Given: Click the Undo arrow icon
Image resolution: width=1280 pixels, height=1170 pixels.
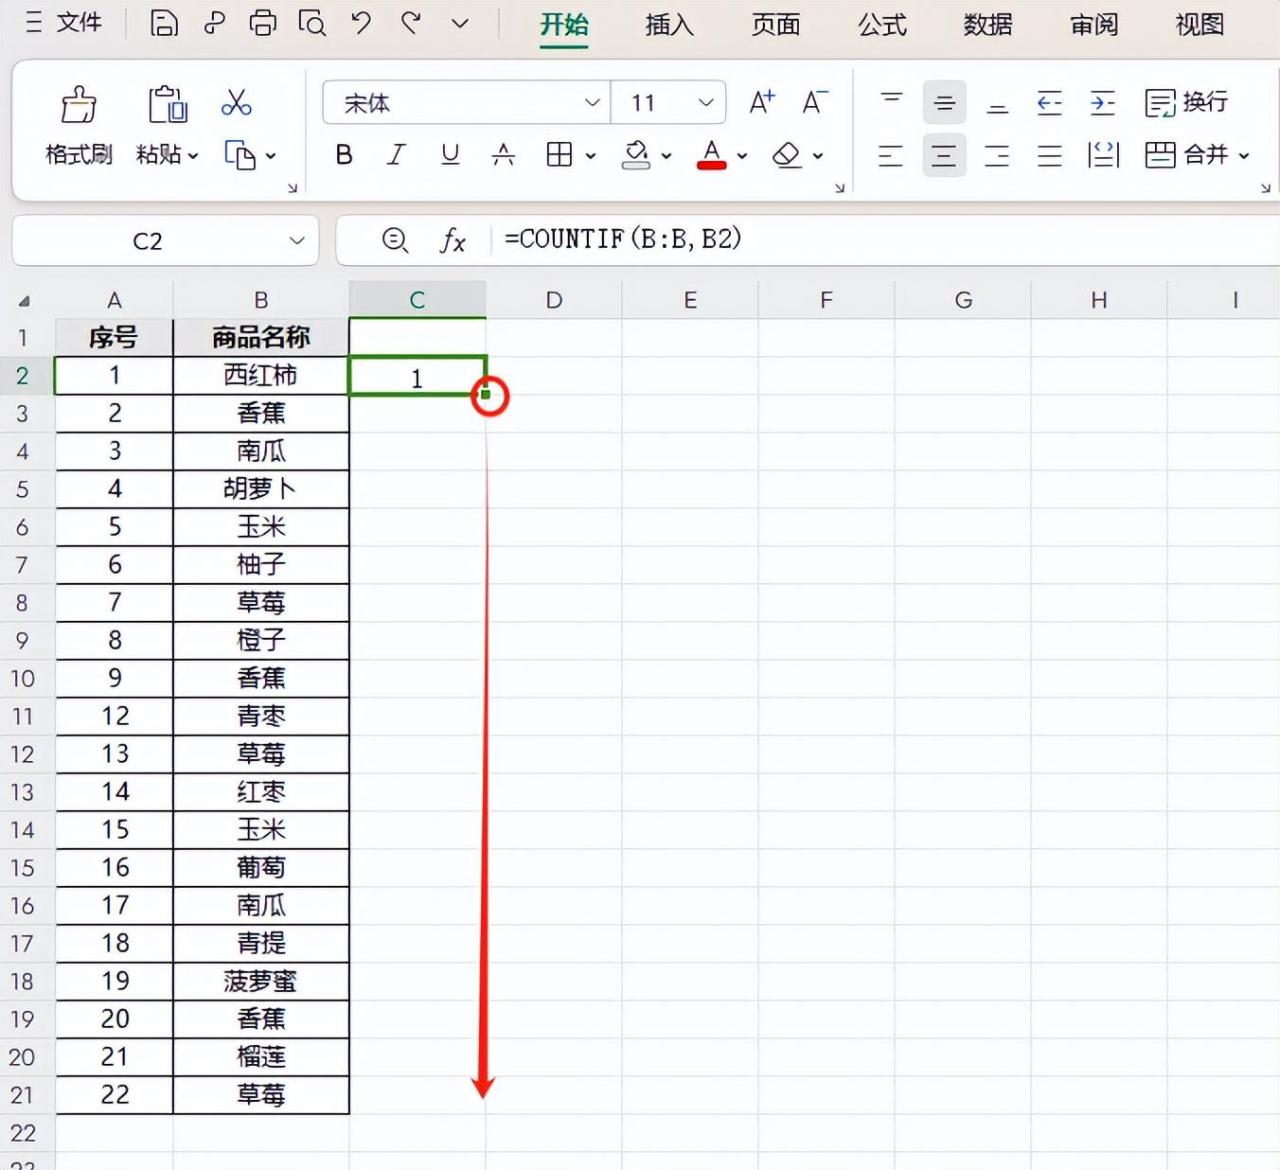Looking at the screenshot, I should click(x=361, y=23).
